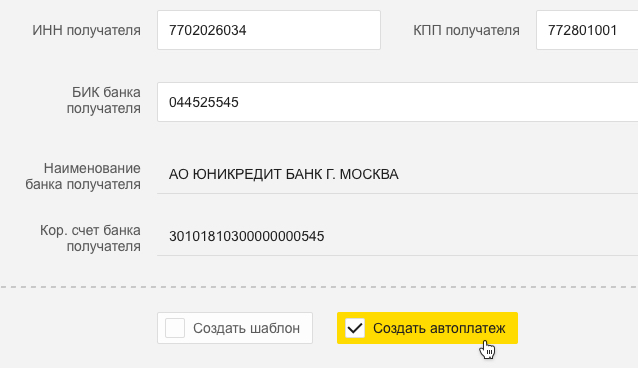638x368 pixels.
Task: Place cursor in the value 044525545
Action: point(204,102)
